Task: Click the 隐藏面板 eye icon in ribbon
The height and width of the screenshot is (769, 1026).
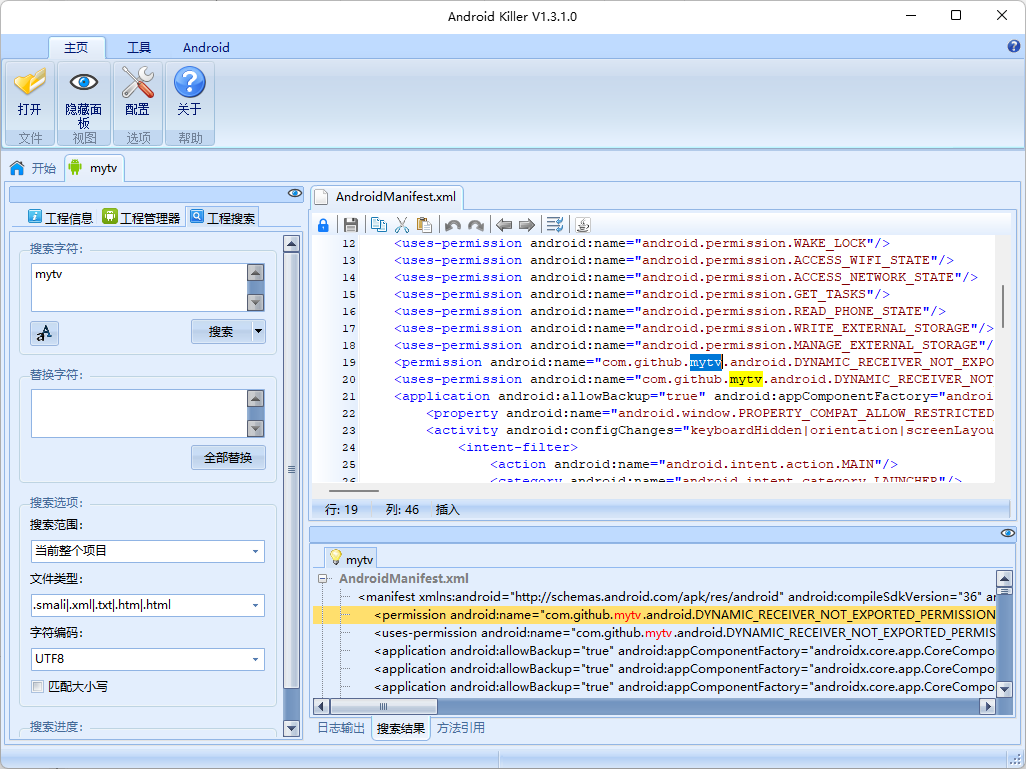Action: (84, 82)
